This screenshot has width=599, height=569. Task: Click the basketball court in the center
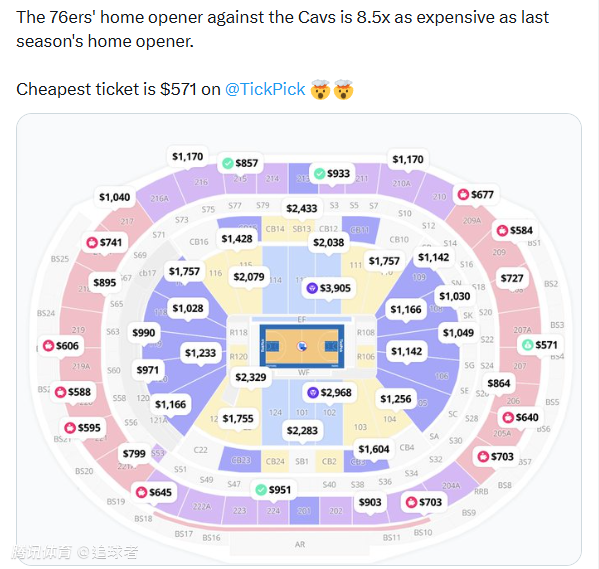click(x=302, y=346)
